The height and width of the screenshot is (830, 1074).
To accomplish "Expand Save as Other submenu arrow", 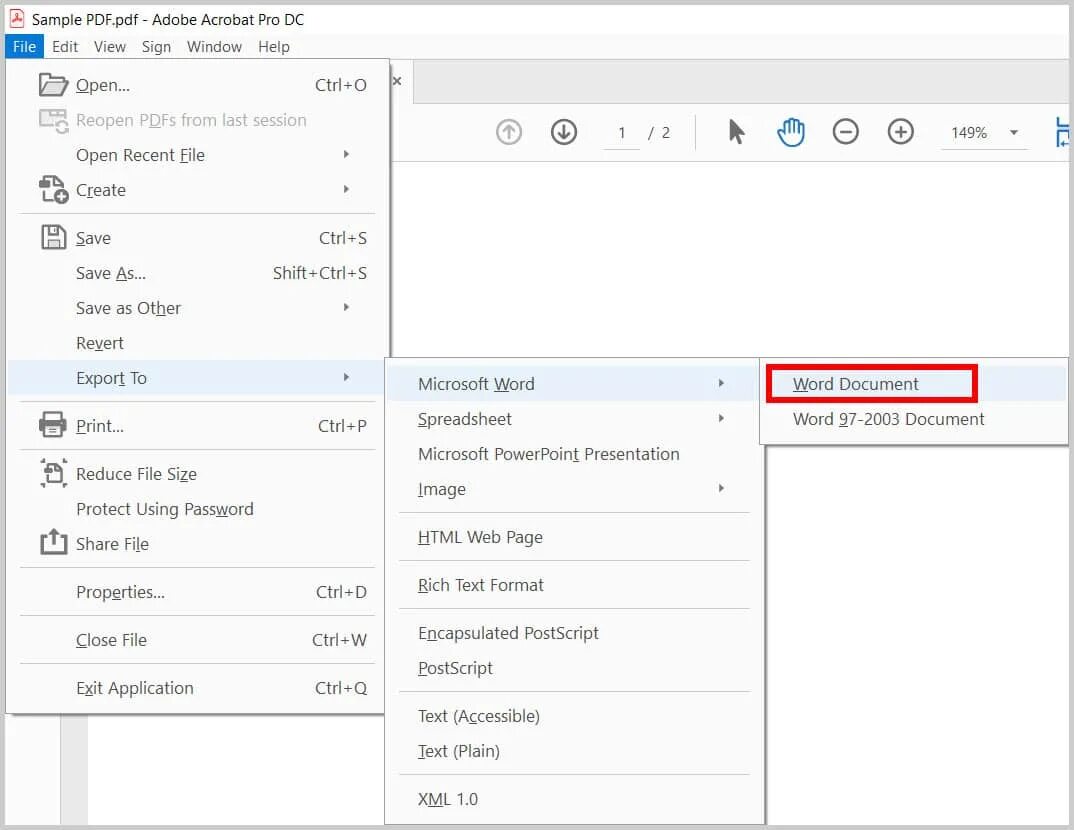I will pyautogui.click(x=347, y=307).
